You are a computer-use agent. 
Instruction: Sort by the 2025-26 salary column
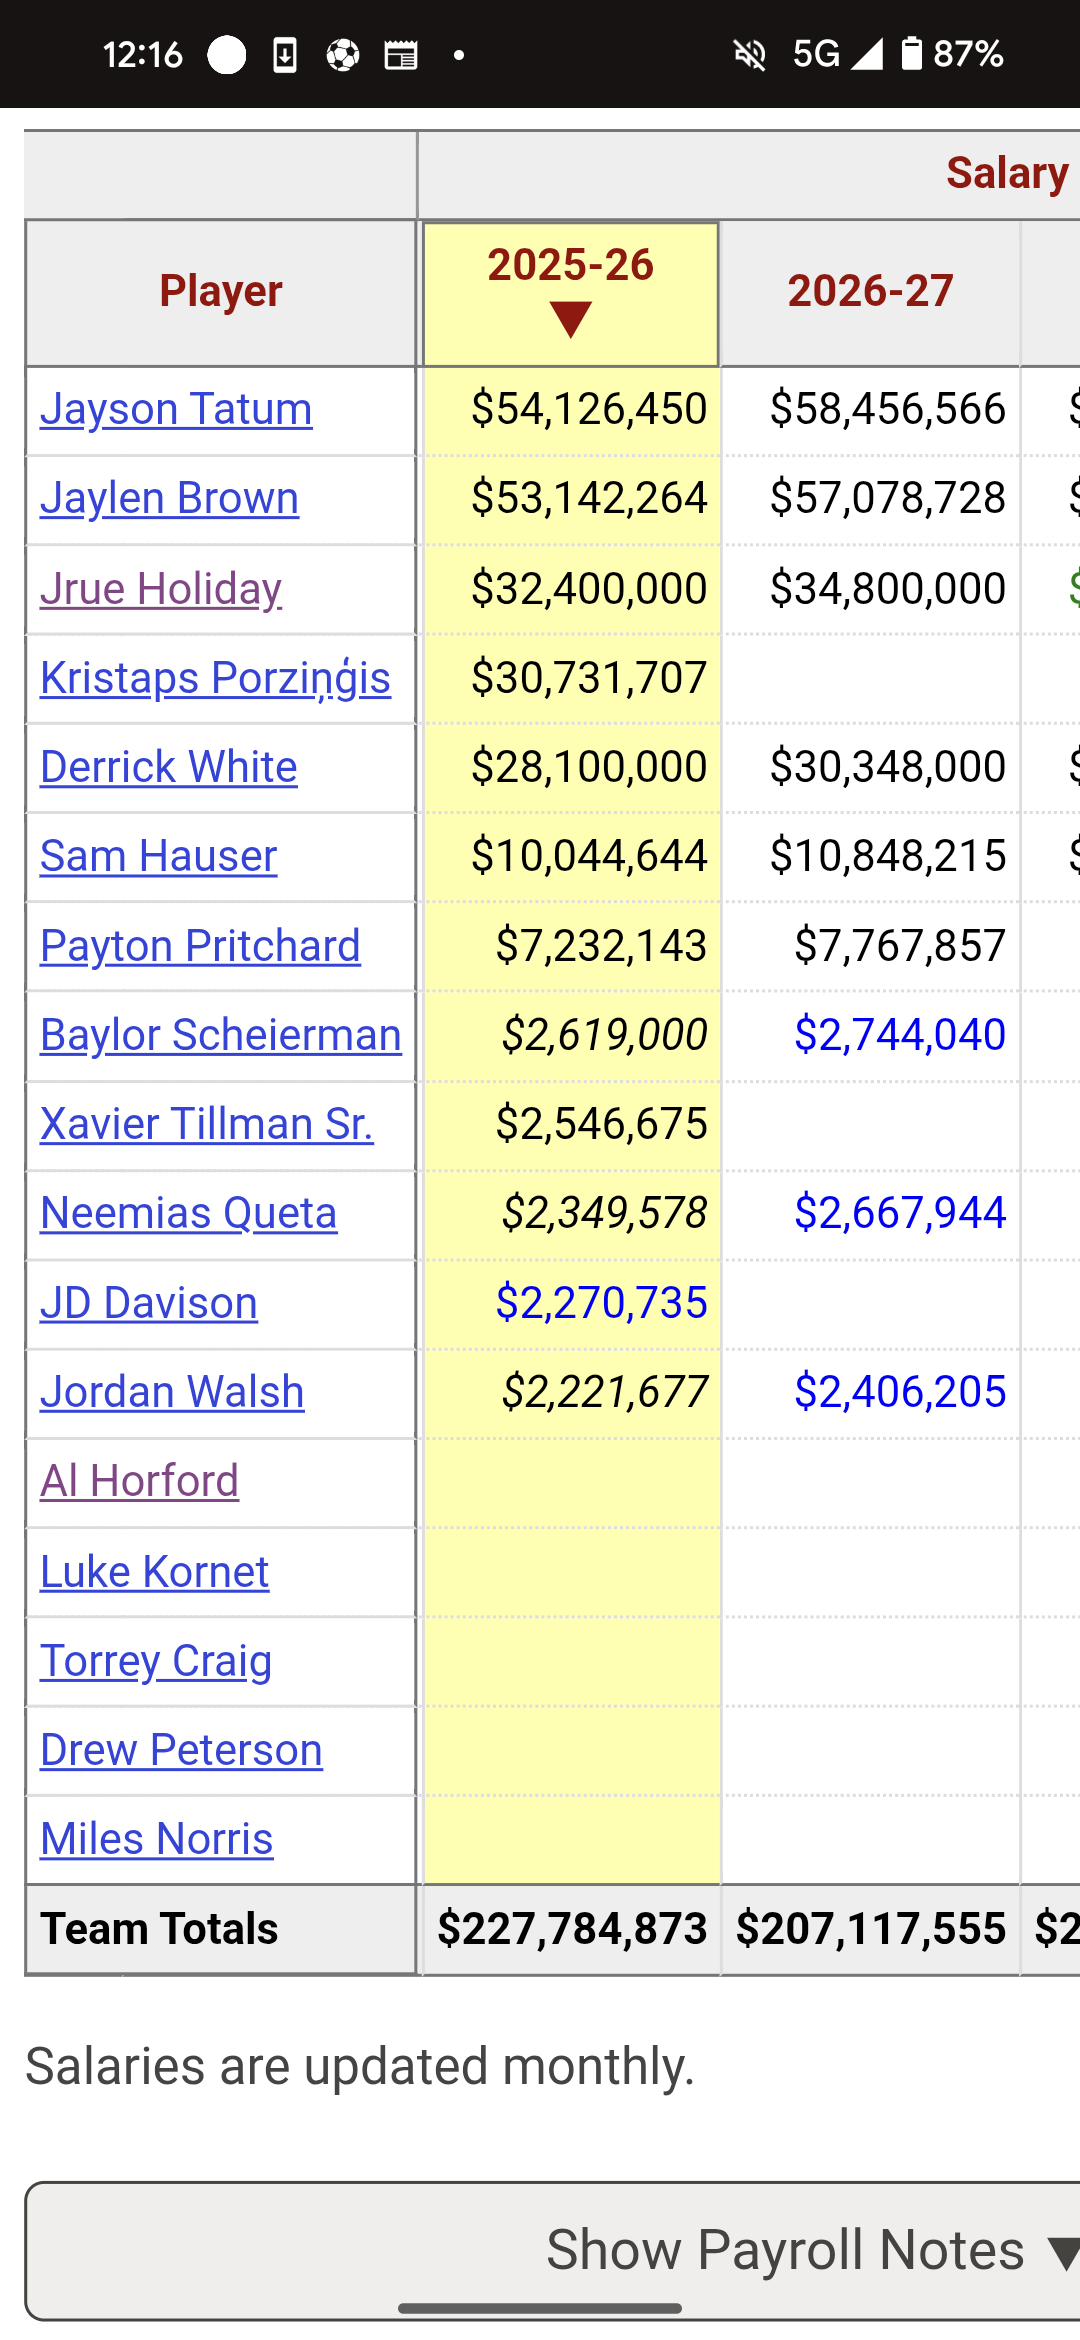click(x=571, y=293)
